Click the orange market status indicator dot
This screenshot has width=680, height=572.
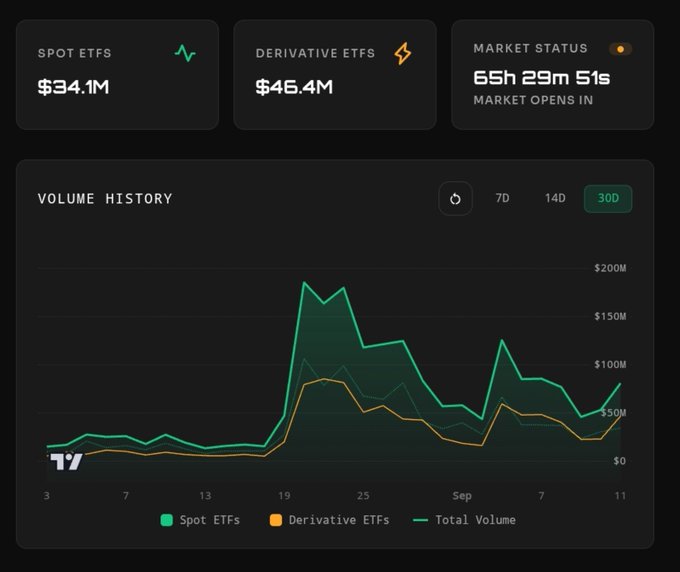(620, 49)
